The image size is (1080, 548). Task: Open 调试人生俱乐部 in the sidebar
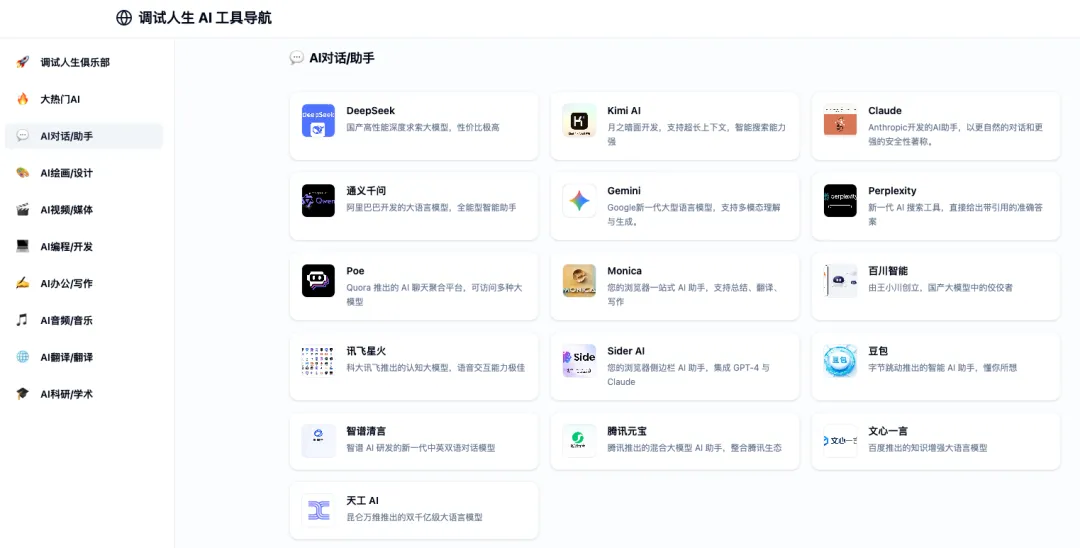84,62
